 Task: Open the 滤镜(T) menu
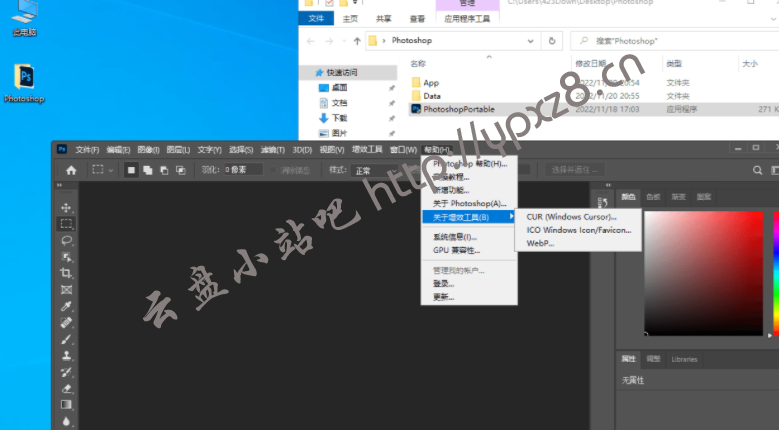coord(273,149)
